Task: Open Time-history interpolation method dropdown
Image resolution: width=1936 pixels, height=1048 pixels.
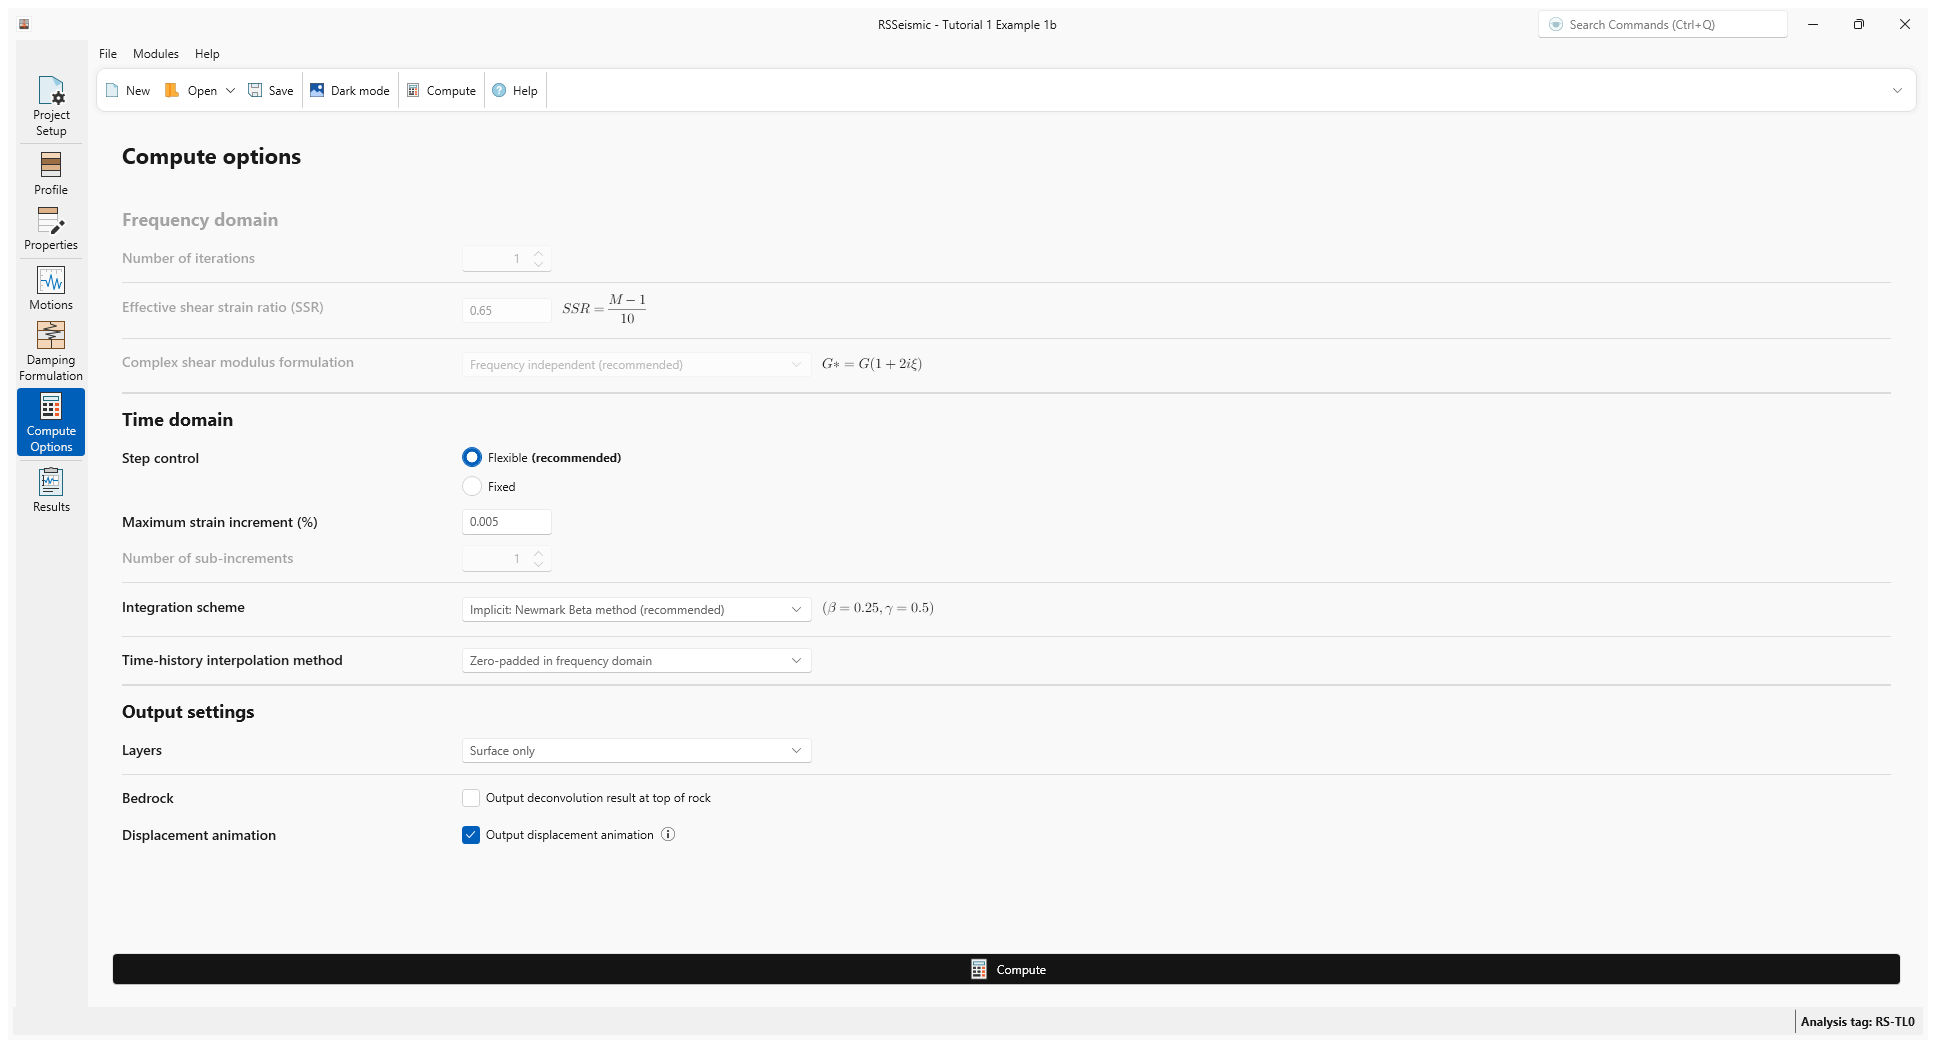Action: pyautogui.click(x=636, y=660)
